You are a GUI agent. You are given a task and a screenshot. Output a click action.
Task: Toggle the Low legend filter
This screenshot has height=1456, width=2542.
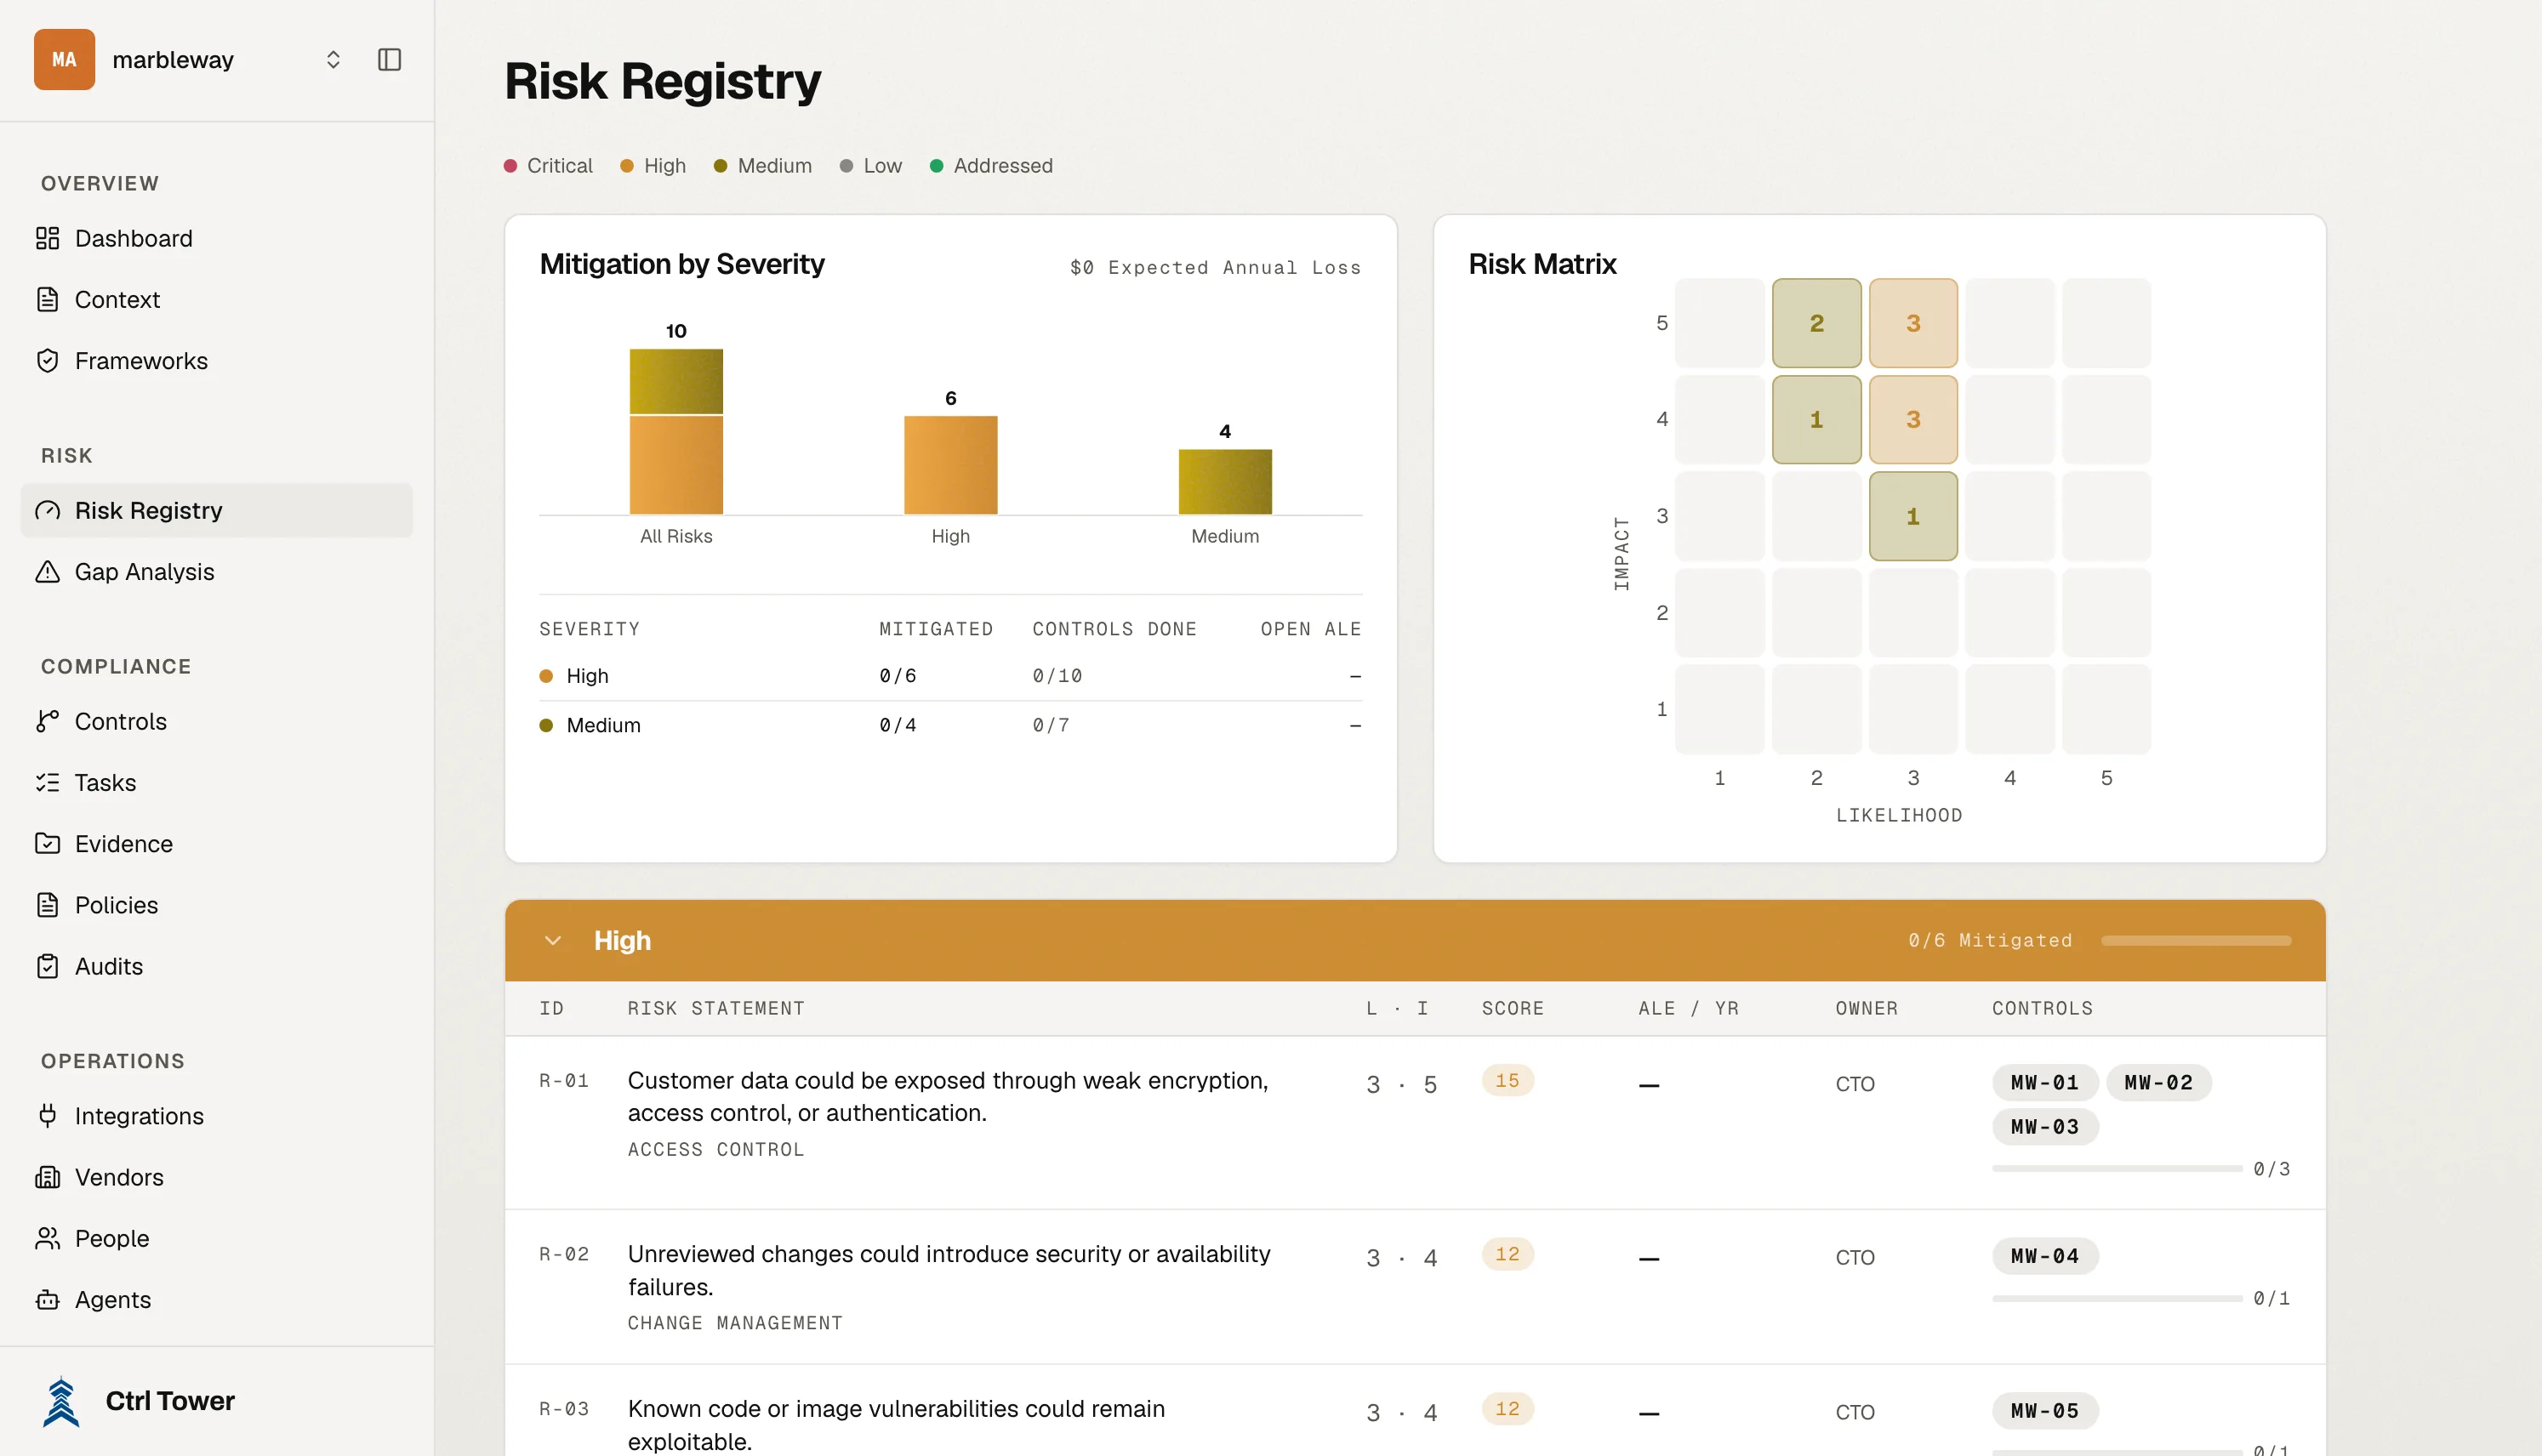(871, 165)
